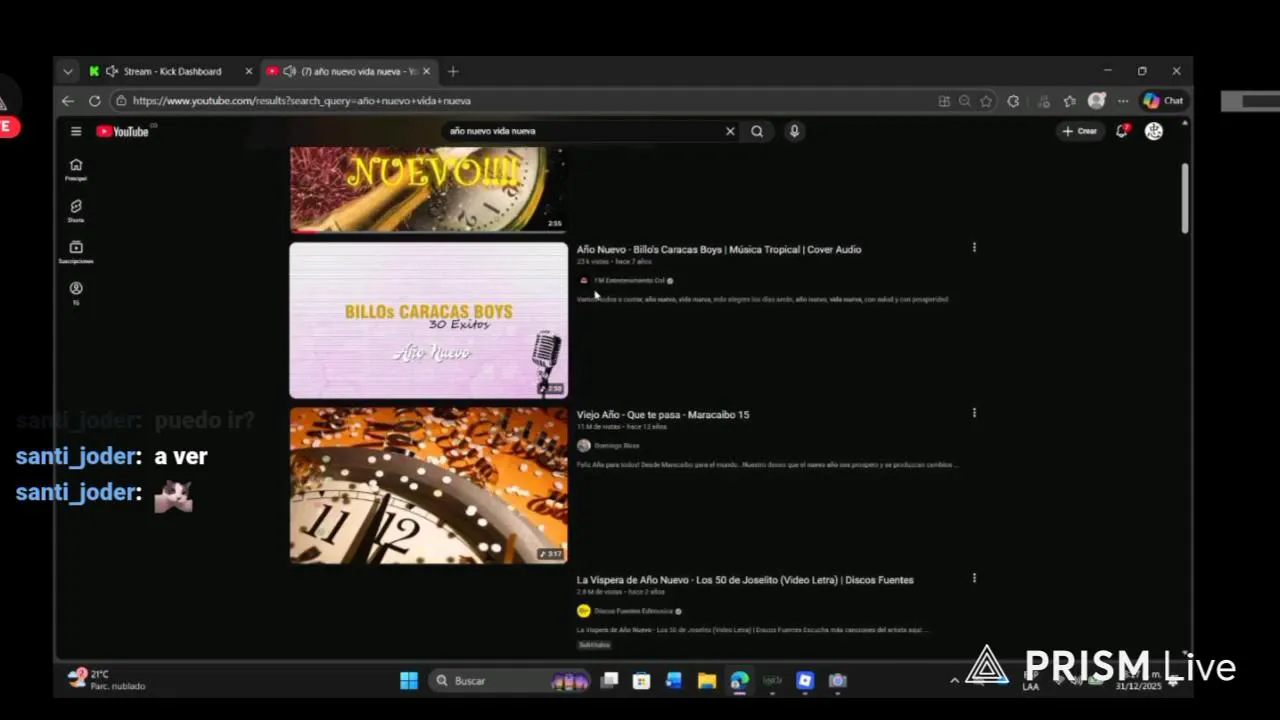Click Microsoft Edge taskbar icon

[740, 681]
